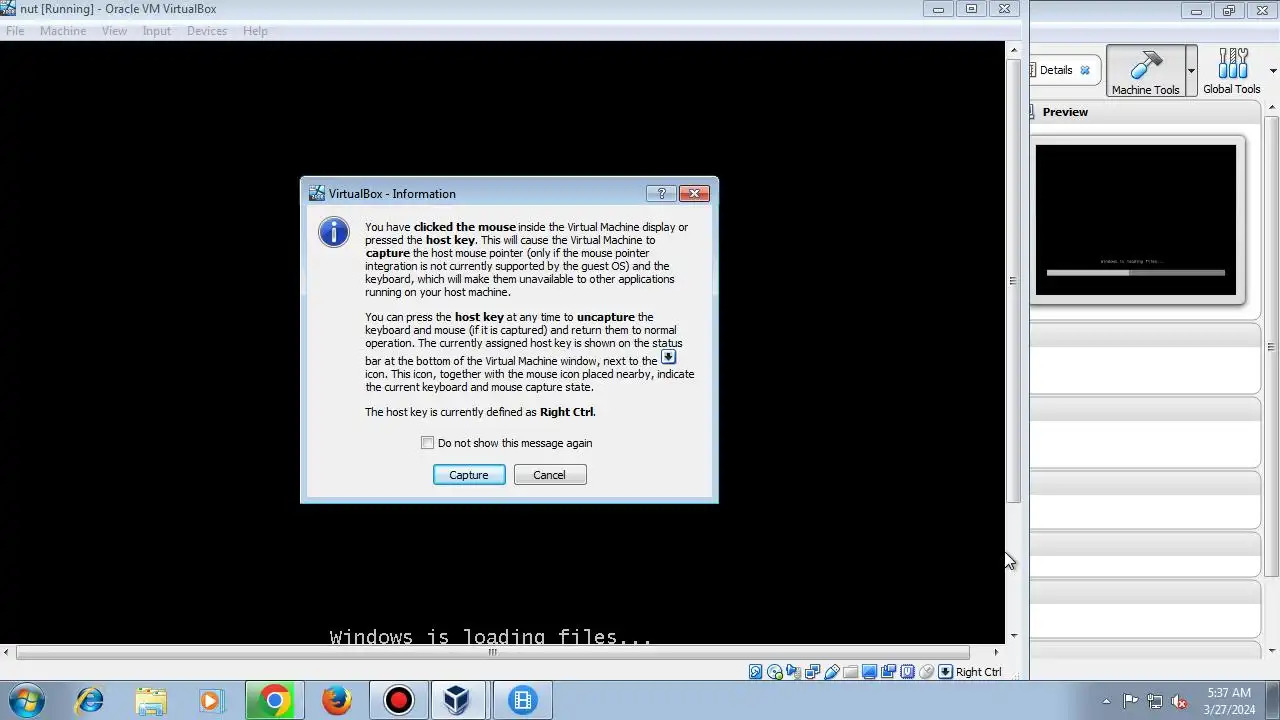The height and width of the screenshot is (720, 1280).
Task: Launch Firefox from the taskbar
Action: 337,701
